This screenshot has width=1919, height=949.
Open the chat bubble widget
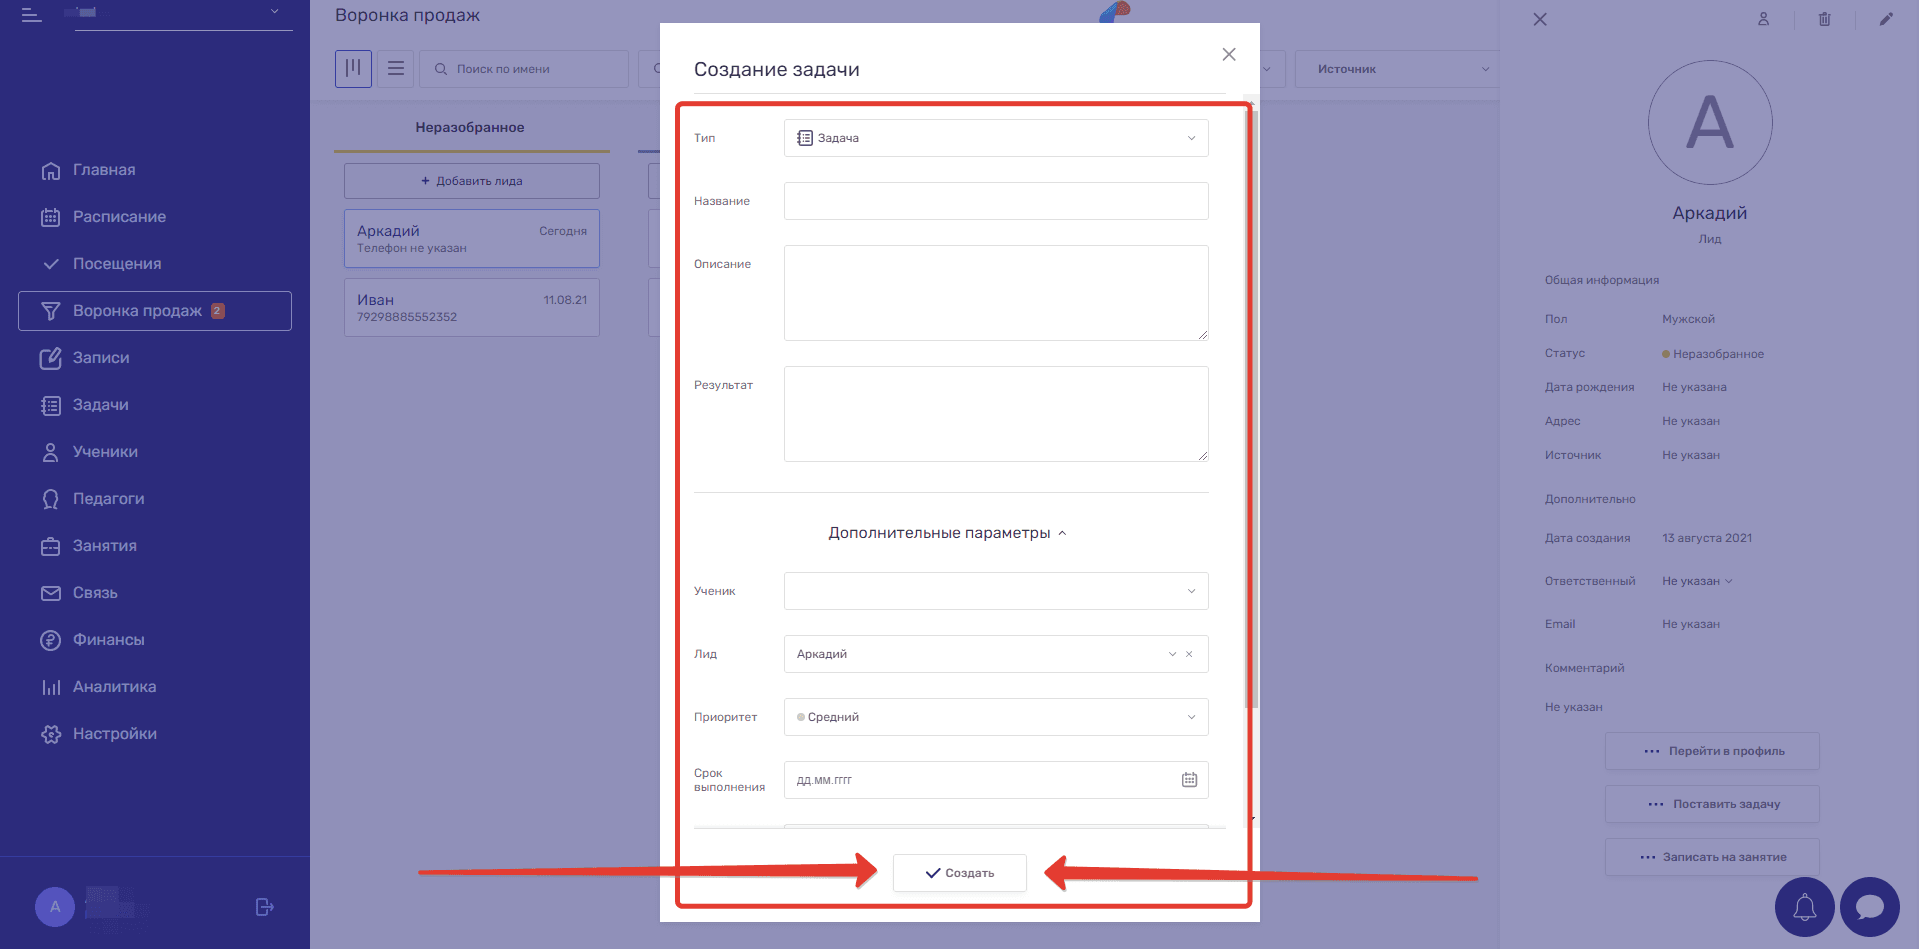(1869, 907)
